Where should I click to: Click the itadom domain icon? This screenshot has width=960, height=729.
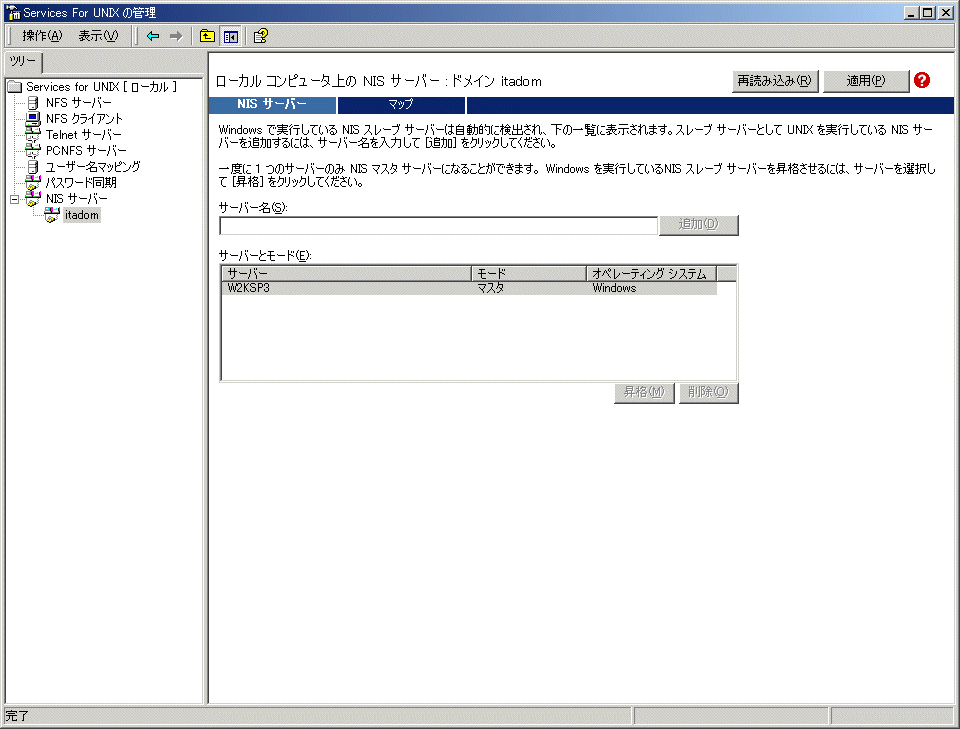click(52, 215)
